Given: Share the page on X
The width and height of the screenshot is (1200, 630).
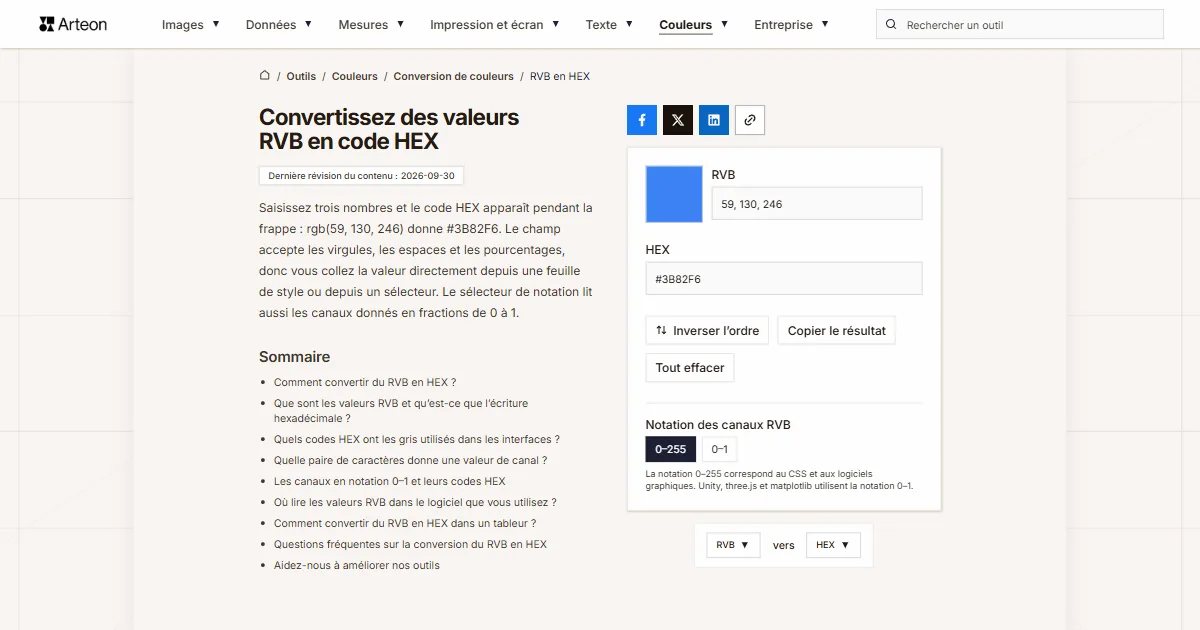Looking at the screenshot, I should pyautogui.click(x=678, y=120).
